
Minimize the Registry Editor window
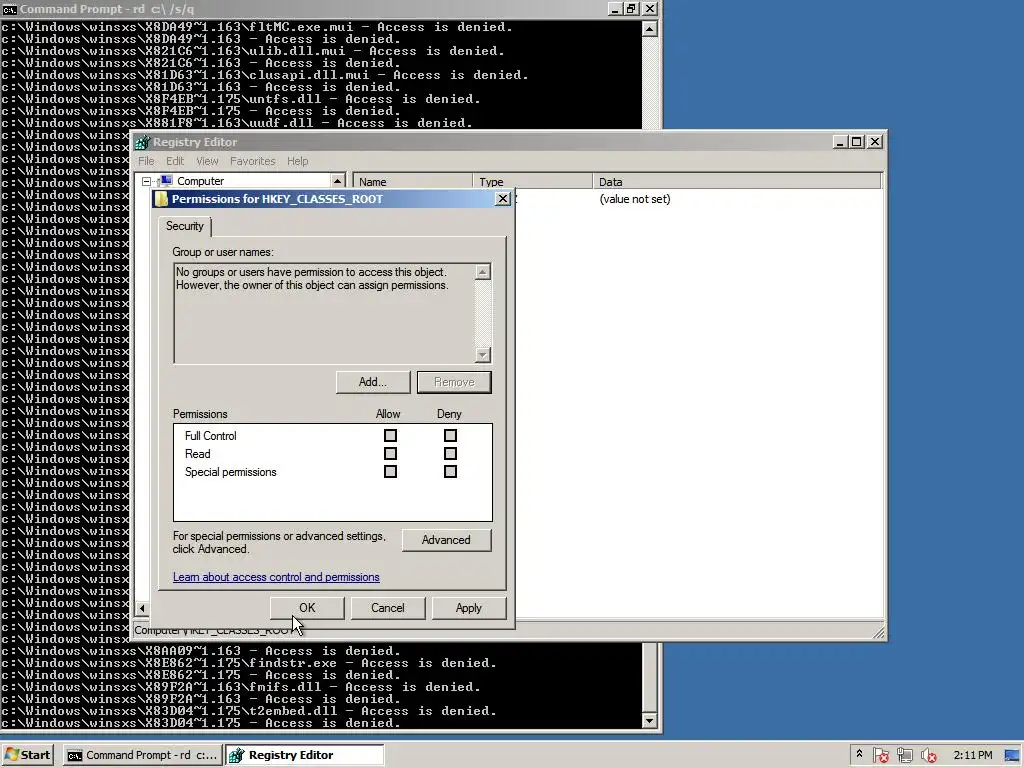840,142
